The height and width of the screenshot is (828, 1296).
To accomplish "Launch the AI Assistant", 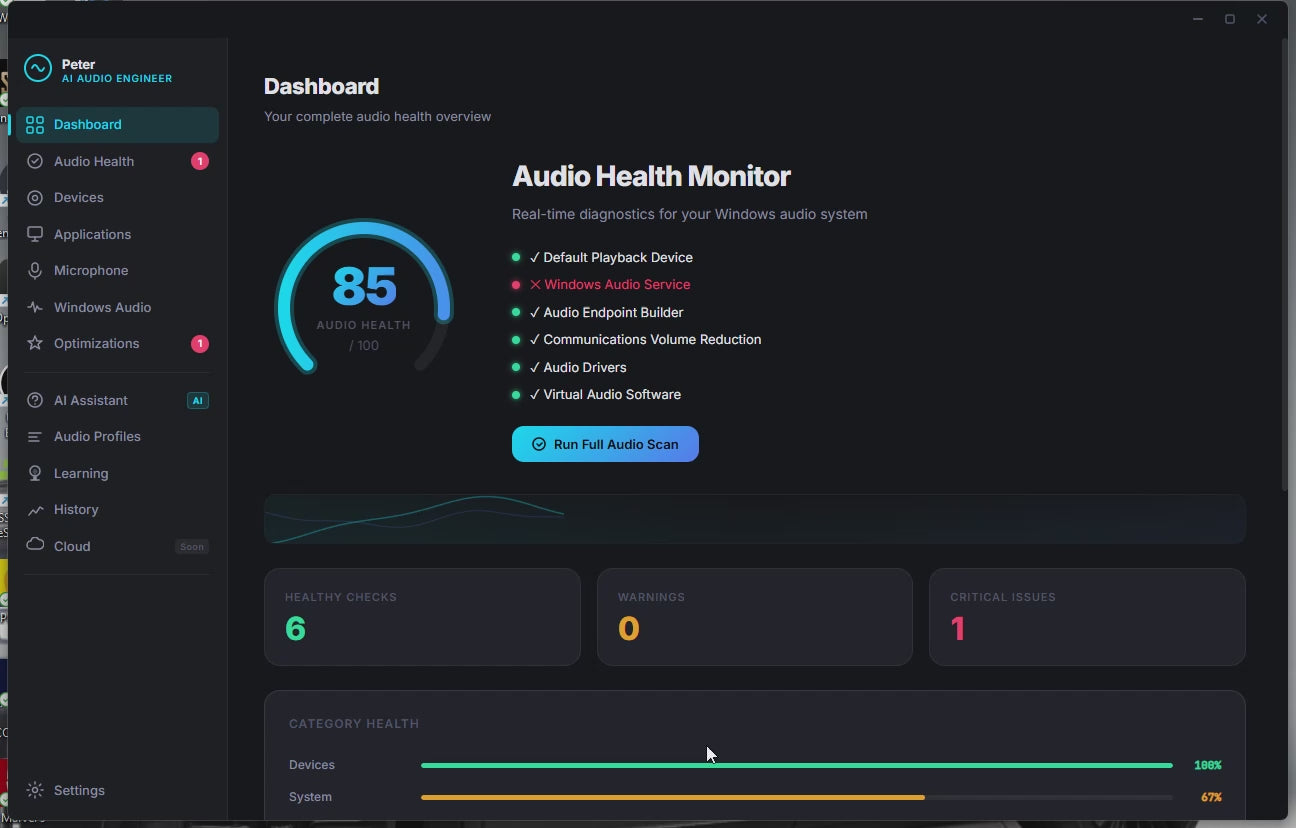I will pos(118,400).
